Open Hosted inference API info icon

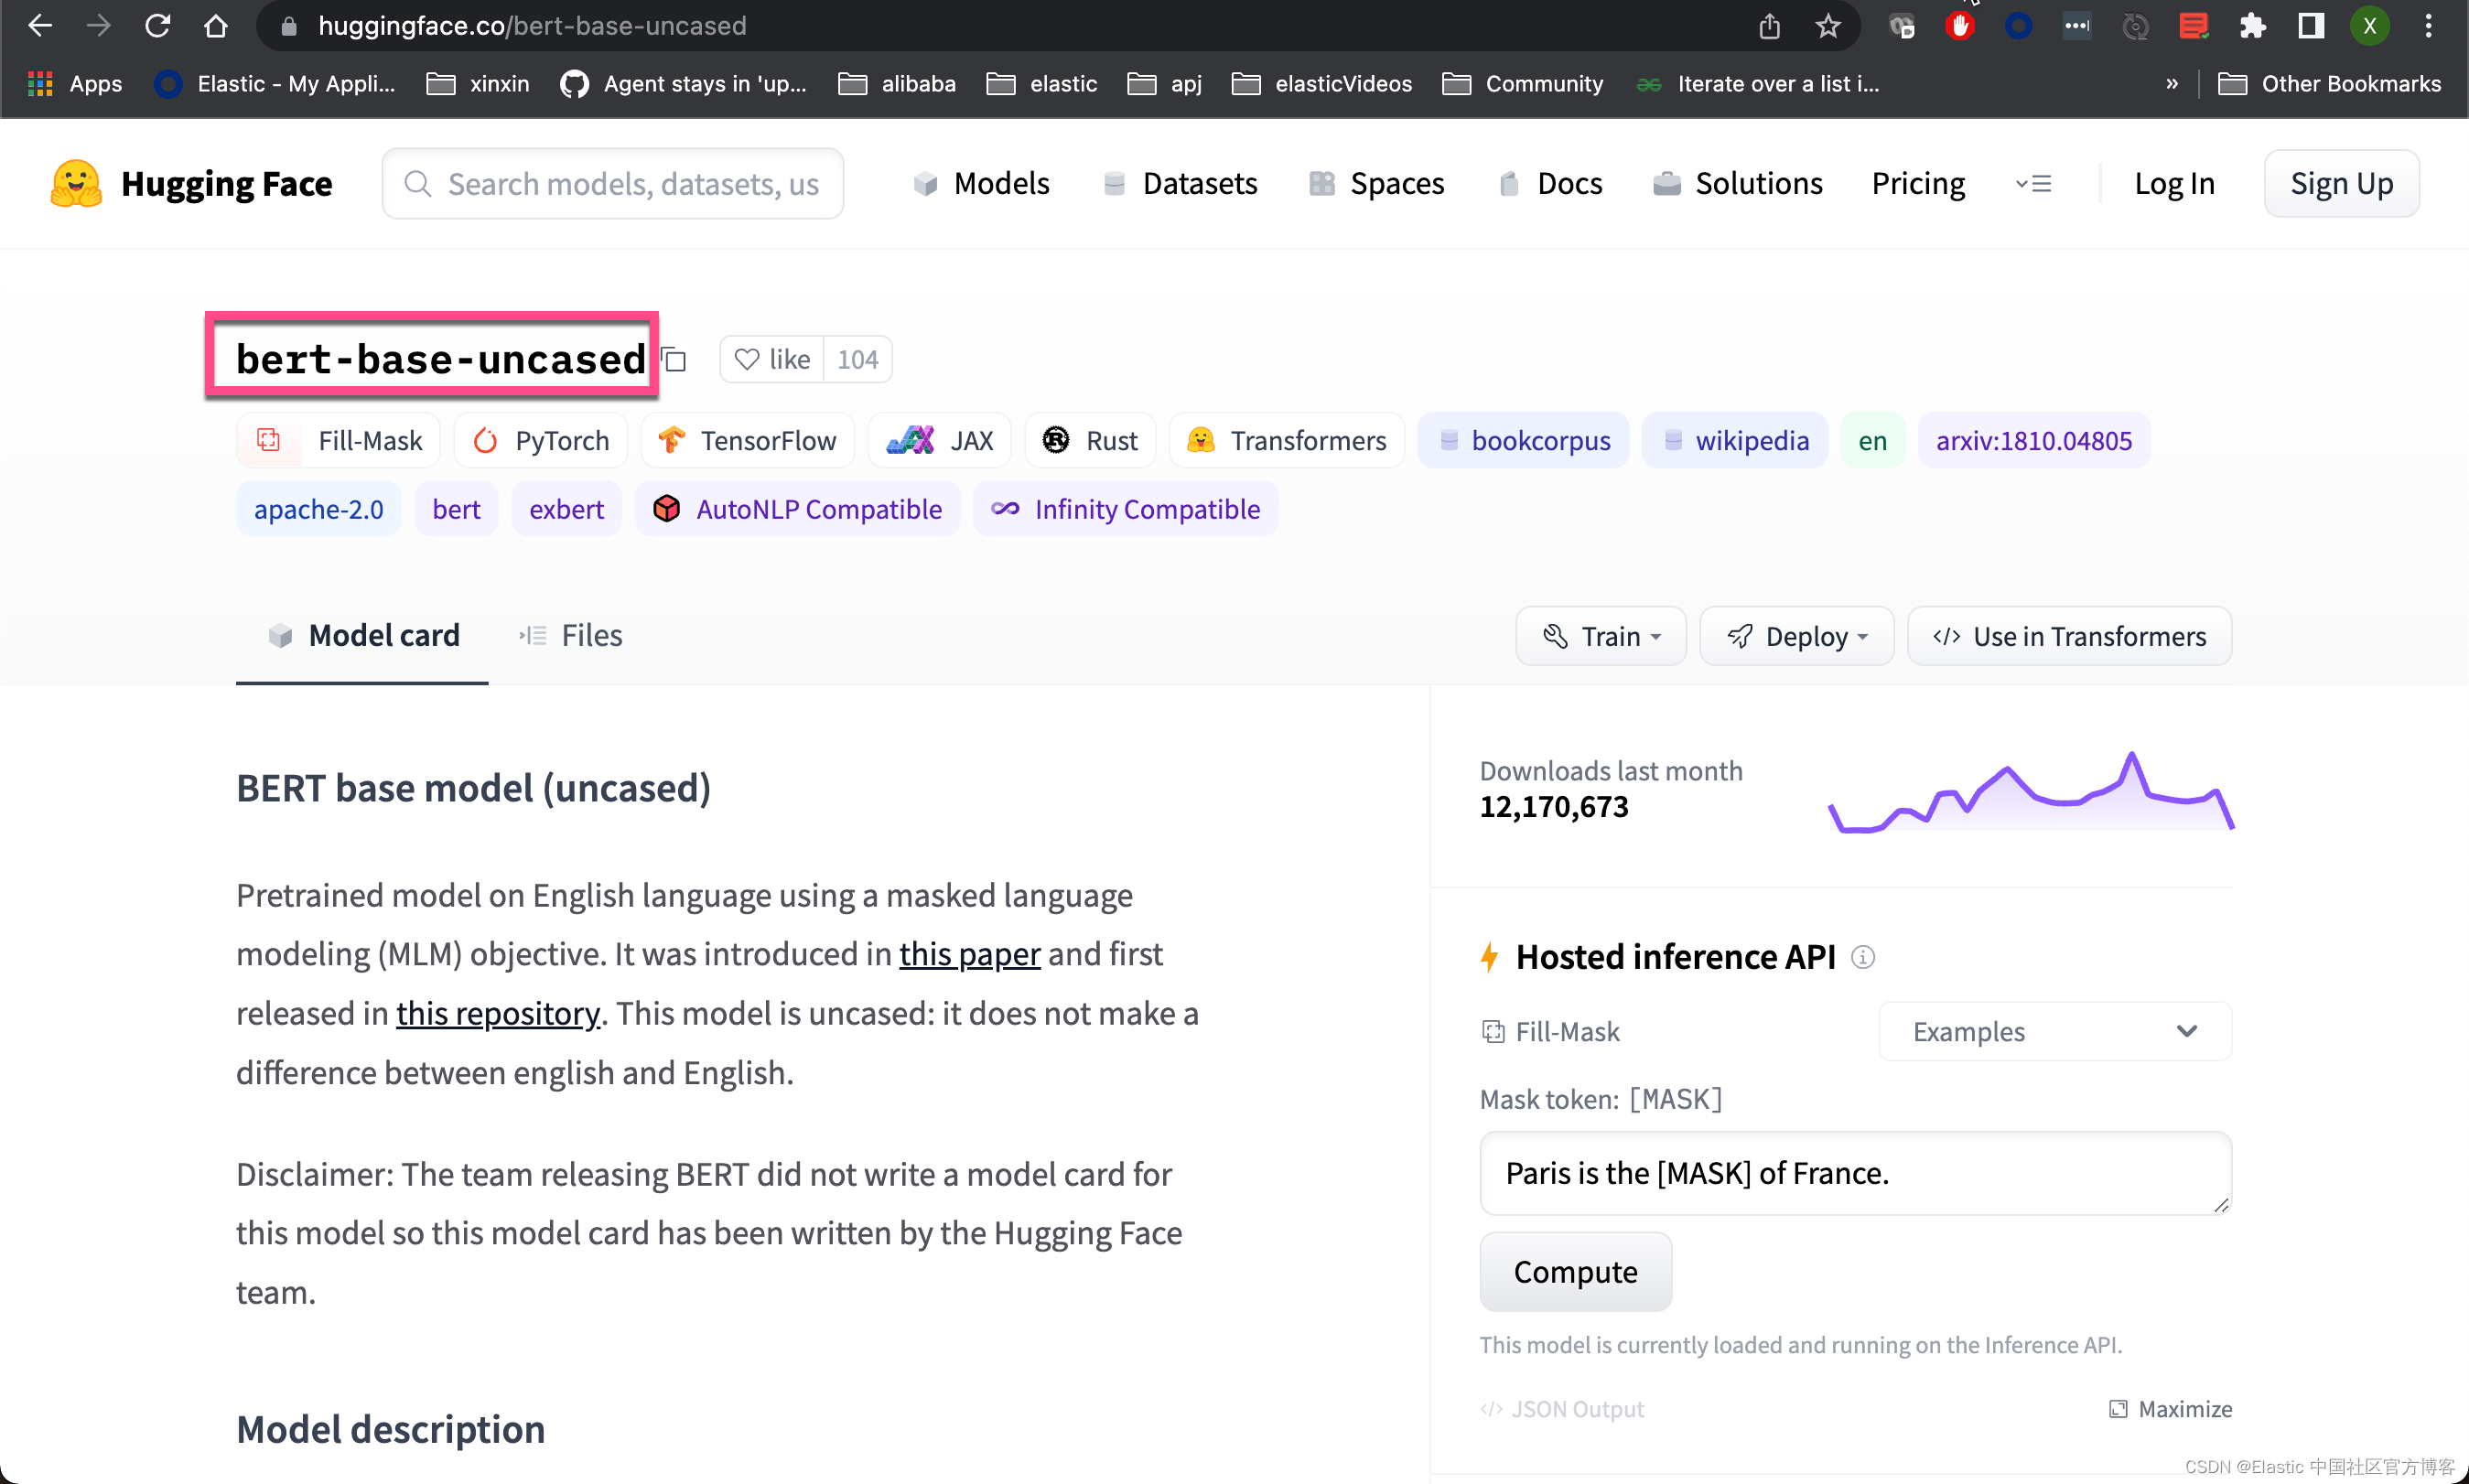click(1862, 957)
